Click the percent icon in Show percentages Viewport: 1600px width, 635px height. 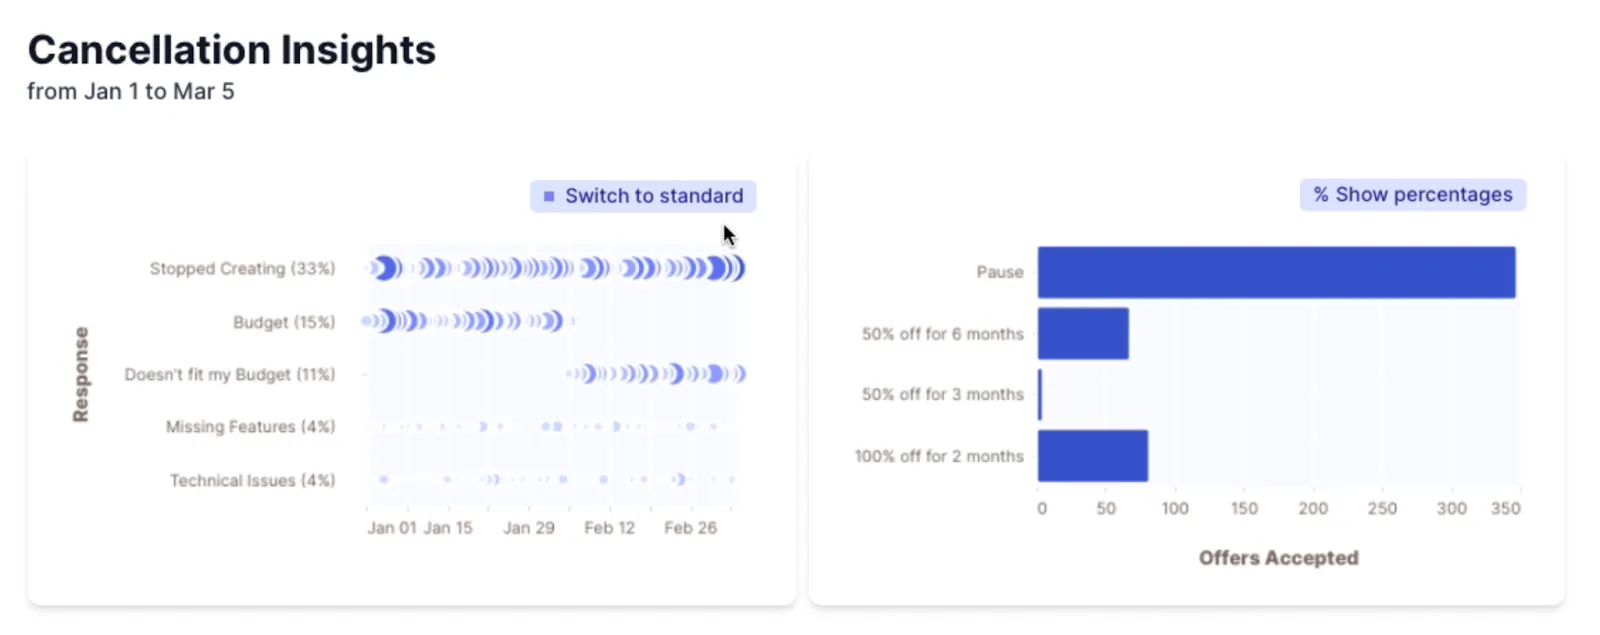pos(1321,195)
